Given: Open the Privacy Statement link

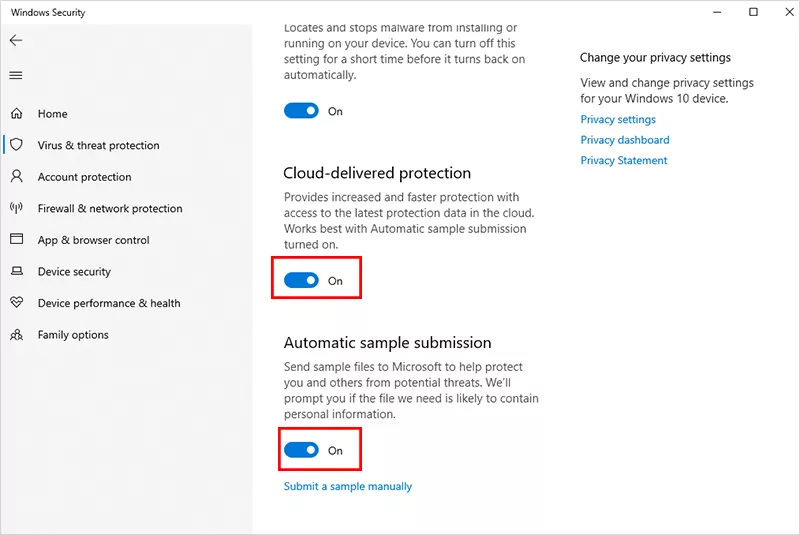Looking at the screenshot, I should point(624,161).
